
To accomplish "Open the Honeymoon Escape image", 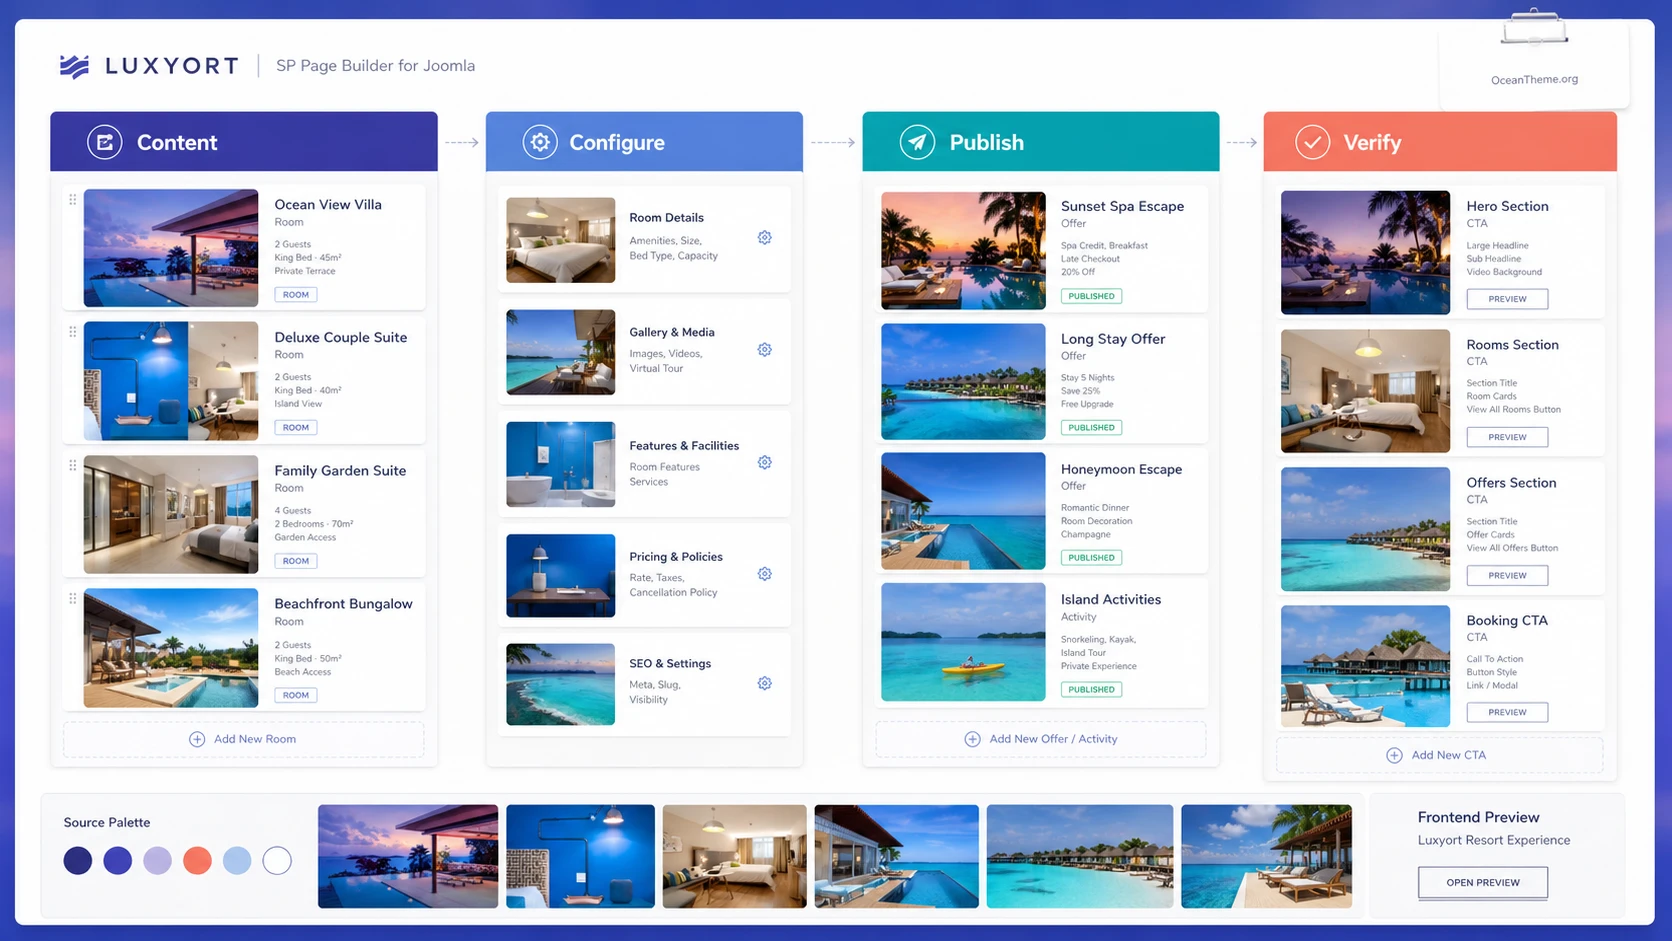I will click(x=963, y=511).
